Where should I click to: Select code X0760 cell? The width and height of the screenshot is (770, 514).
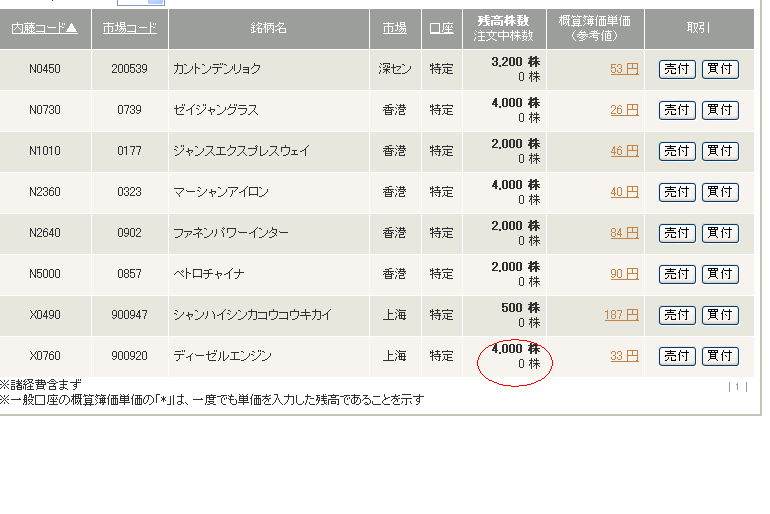coord(45,356)
